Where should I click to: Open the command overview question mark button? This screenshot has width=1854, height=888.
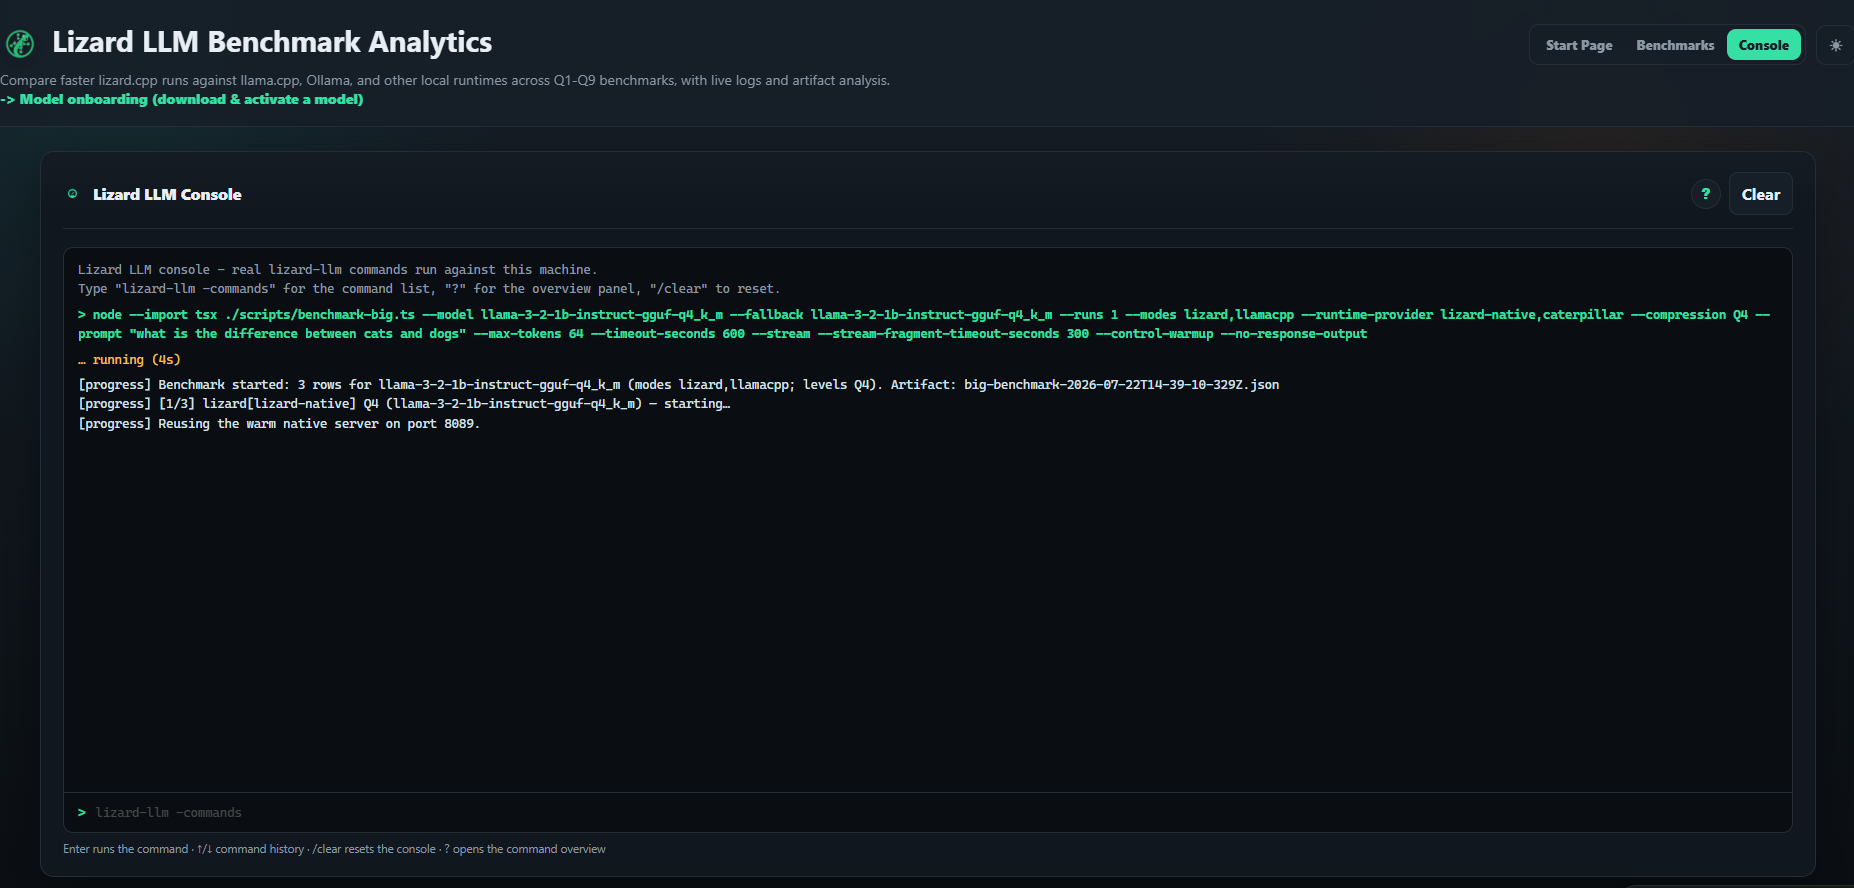tap(1706, 194)
